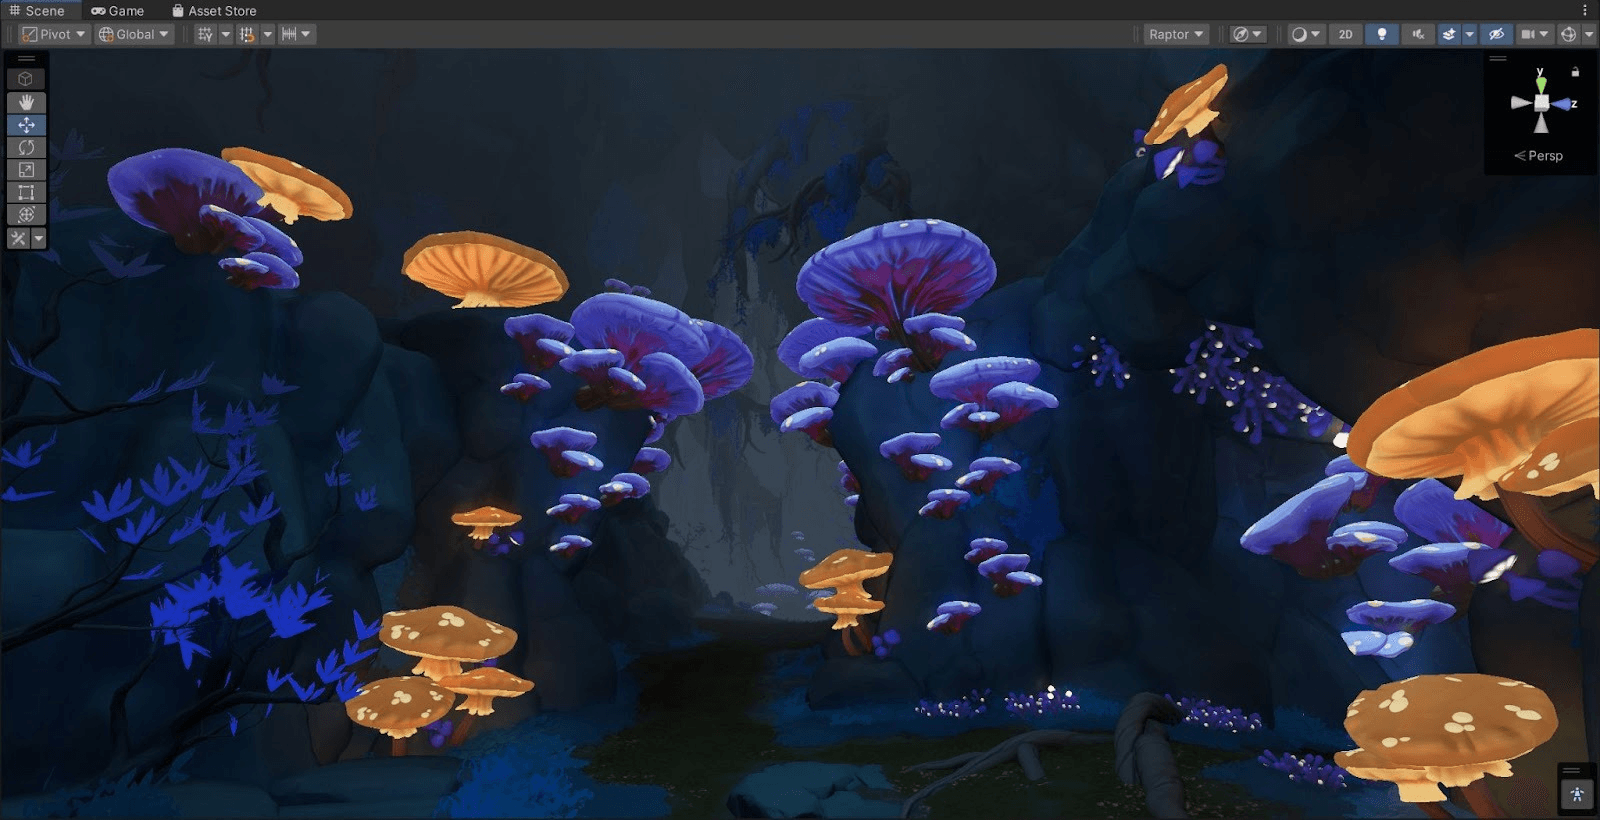The image size is (1600, 820).
Task: Open the Pivot handle position dropdown
Action: pos(55,34)
